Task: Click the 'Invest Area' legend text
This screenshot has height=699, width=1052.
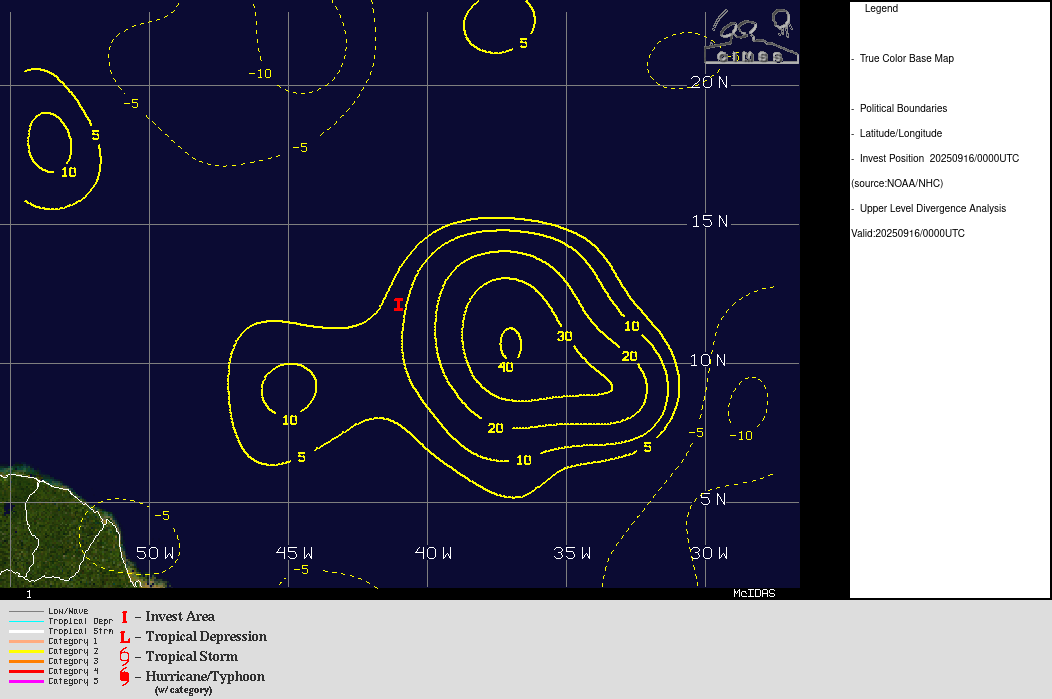Action: pyautogui.click(x=180, y=616)
